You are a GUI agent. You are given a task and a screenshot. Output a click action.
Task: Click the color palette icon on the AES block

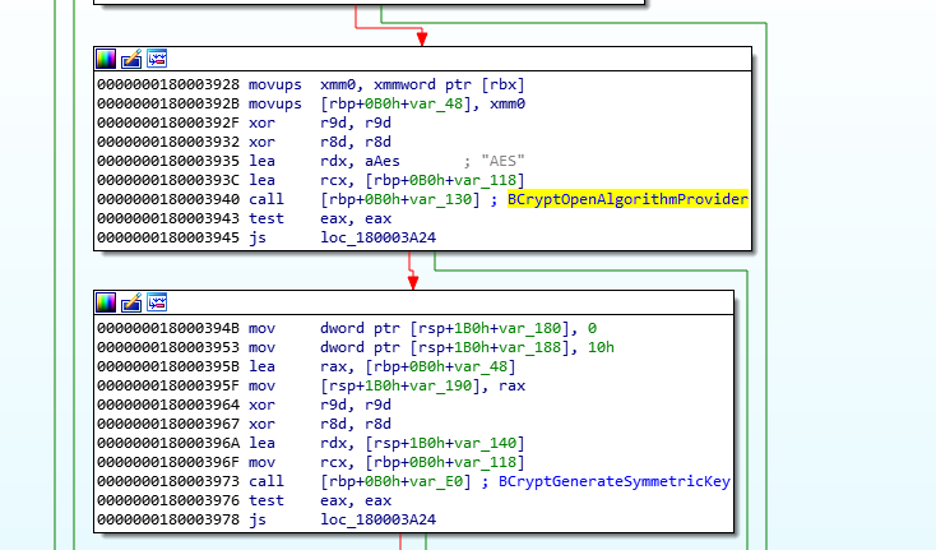(106, 59)
